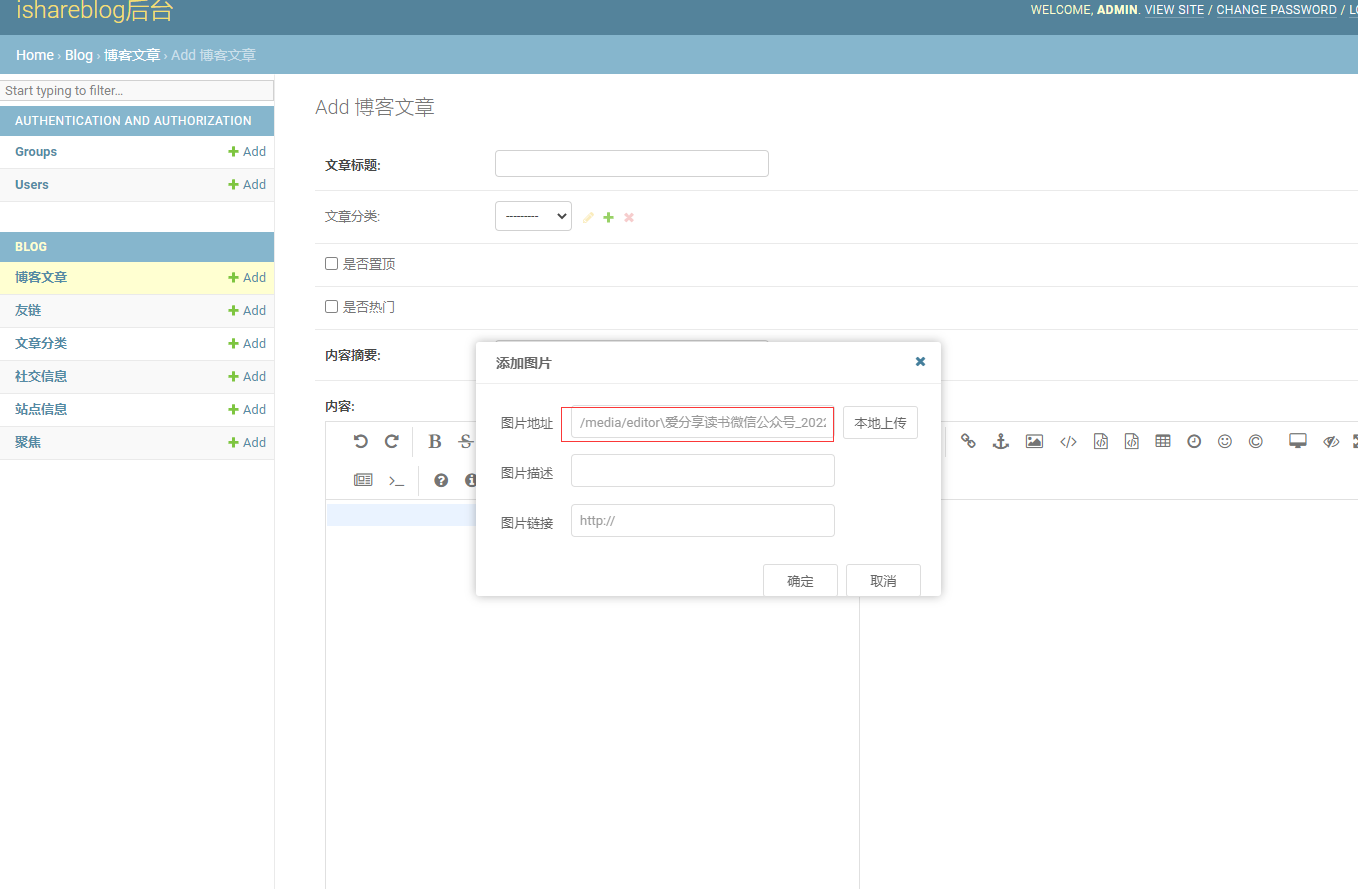Insert date time with the clock icon
The width and height of the screenshot is (1358, 889).
tap(1193, 441)
